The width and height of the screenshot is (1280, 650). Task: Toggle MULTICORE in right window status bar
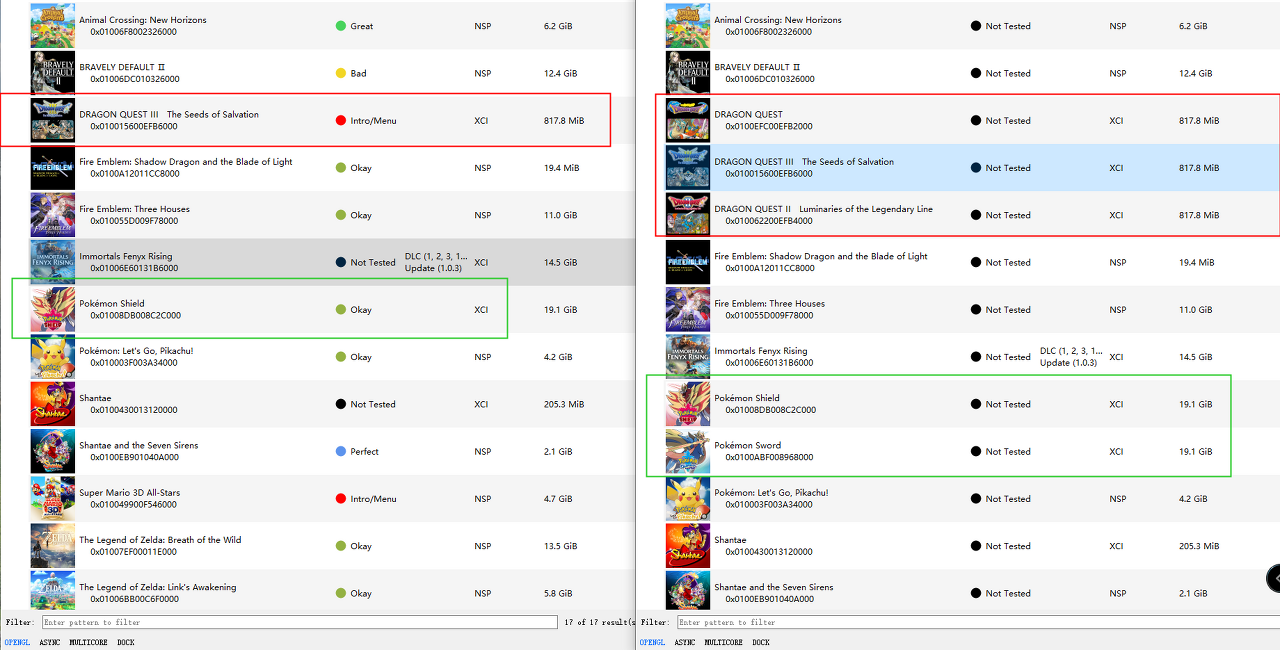click(723, 642)
